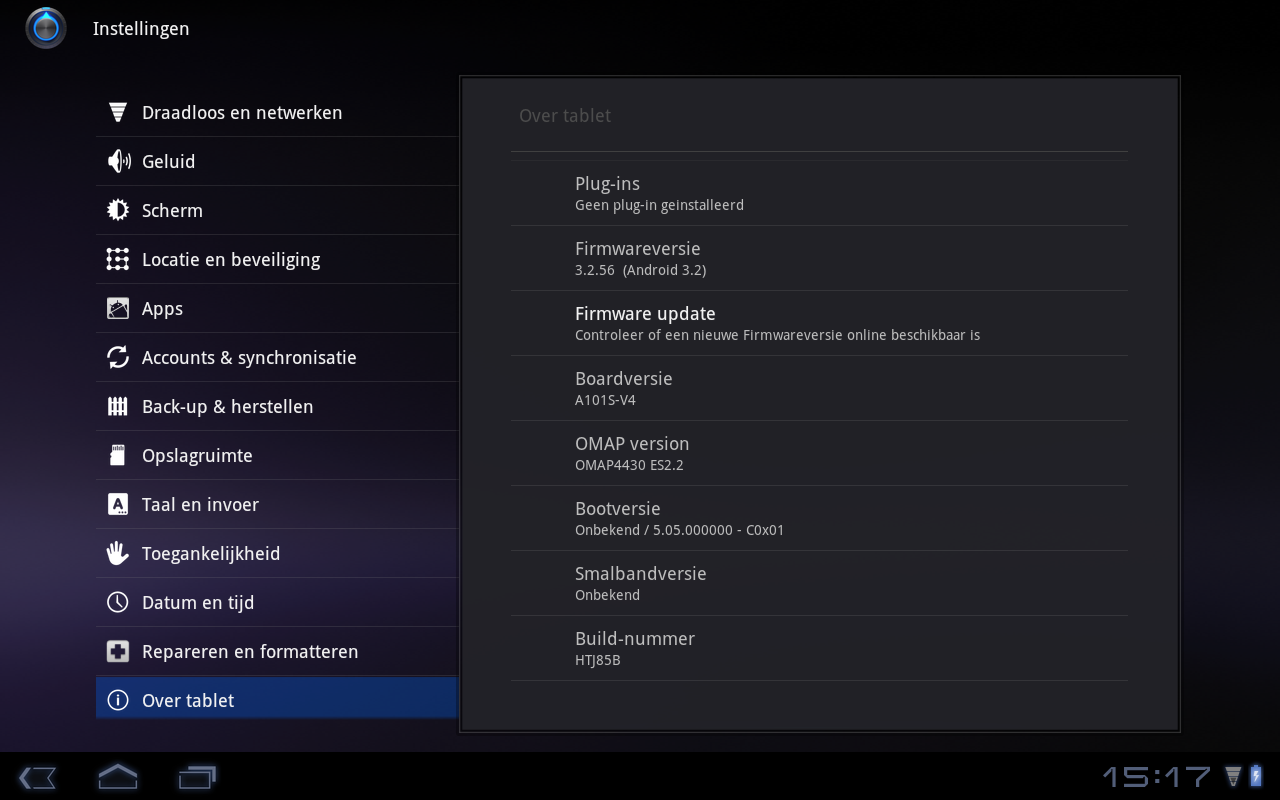Screen dimensions: 1280x800
Task: Tap the Back button in the navigation bar
Action: (x=37, y=777)
